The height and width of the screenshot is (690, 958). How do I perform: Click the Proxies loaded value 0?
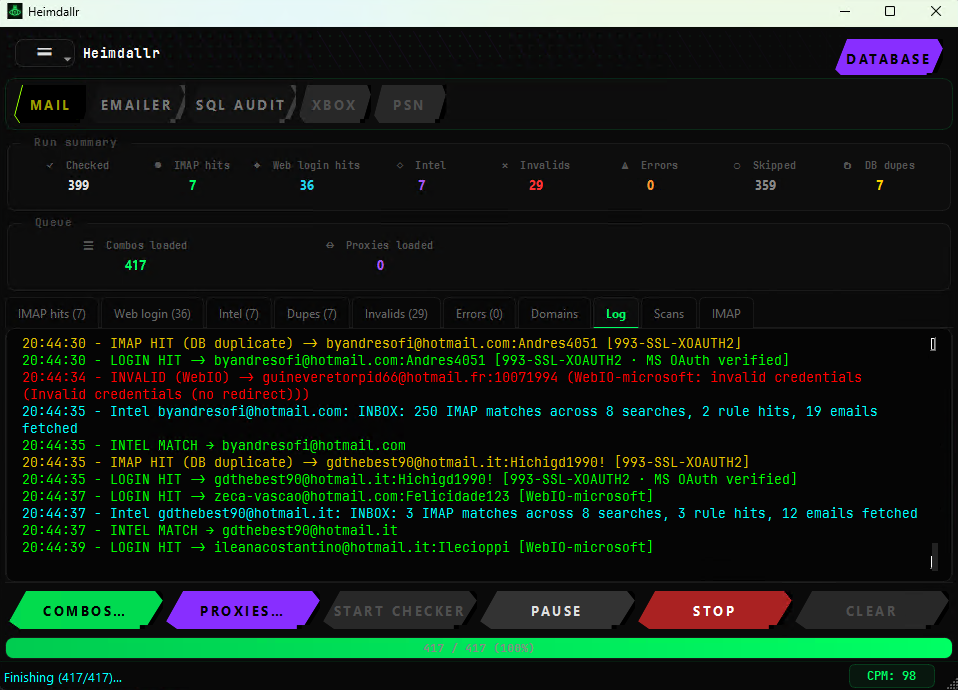tap(380, 265)
